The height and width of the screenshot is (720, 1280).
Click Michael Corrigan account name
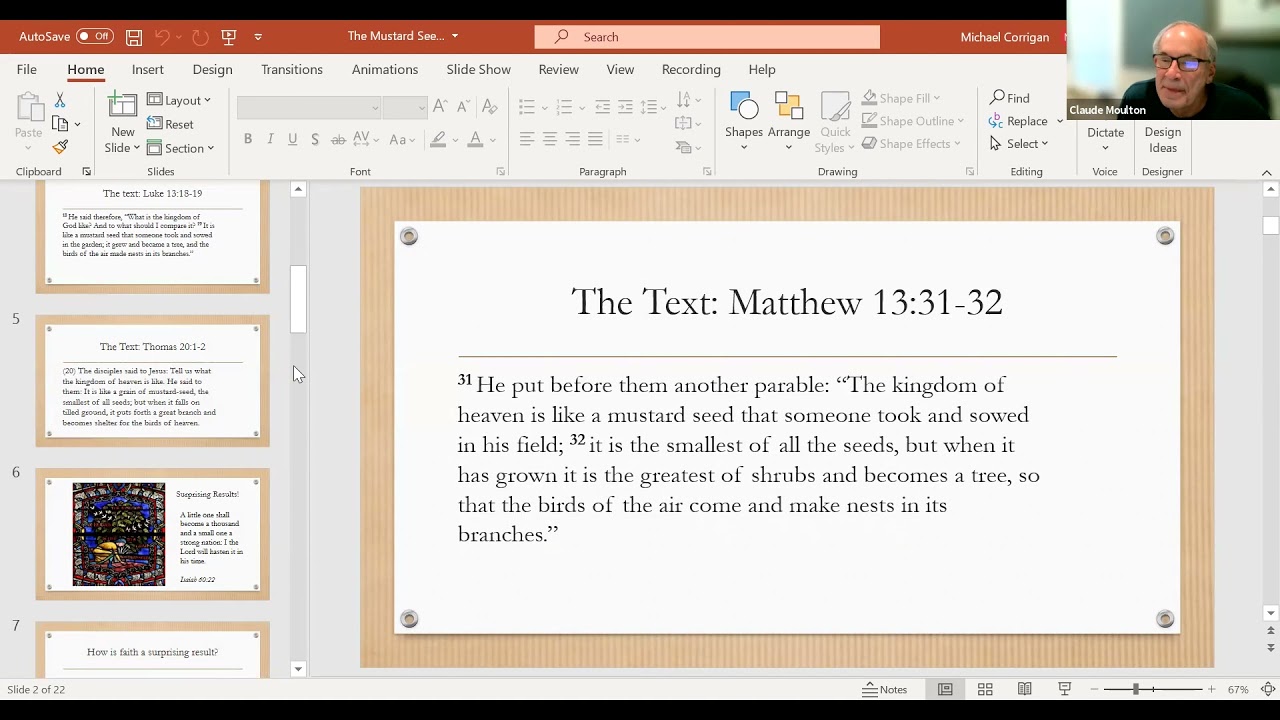(1005, 37)
